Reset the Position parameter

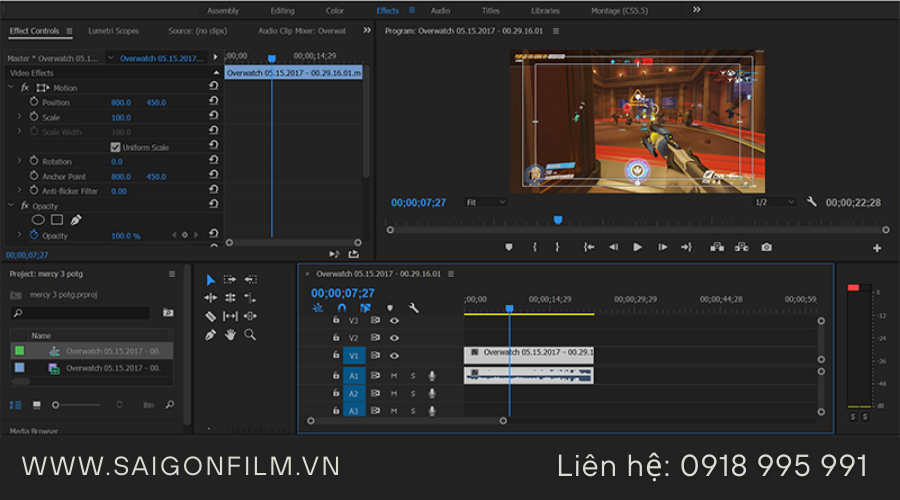(213, 102)
